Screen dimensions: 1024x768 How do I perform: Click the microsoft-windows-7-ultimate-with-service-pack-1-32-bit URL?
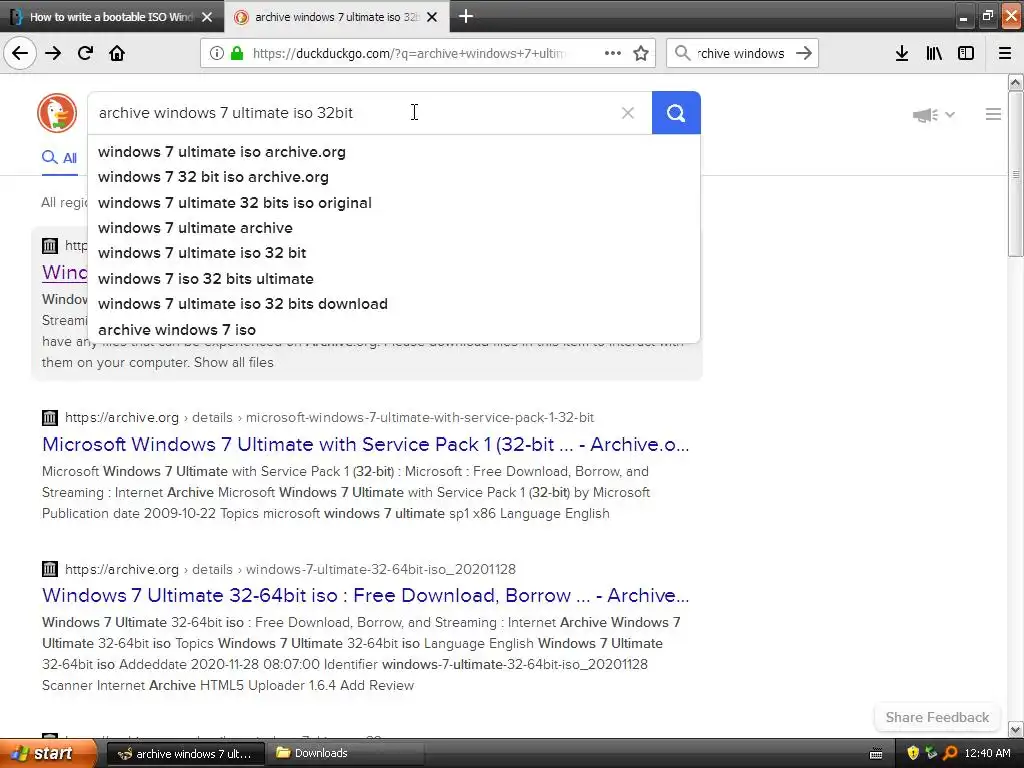click(329, 417)
